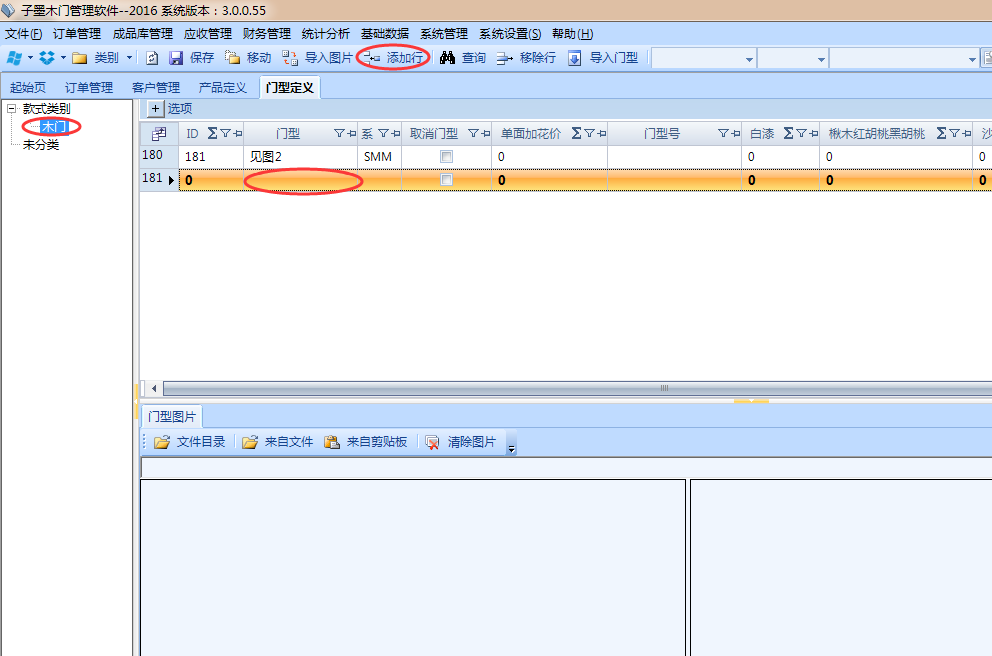The image size is (992, 656).
Task: Open the first empty combo box in toolbar
Action: (x=750, y=59)
